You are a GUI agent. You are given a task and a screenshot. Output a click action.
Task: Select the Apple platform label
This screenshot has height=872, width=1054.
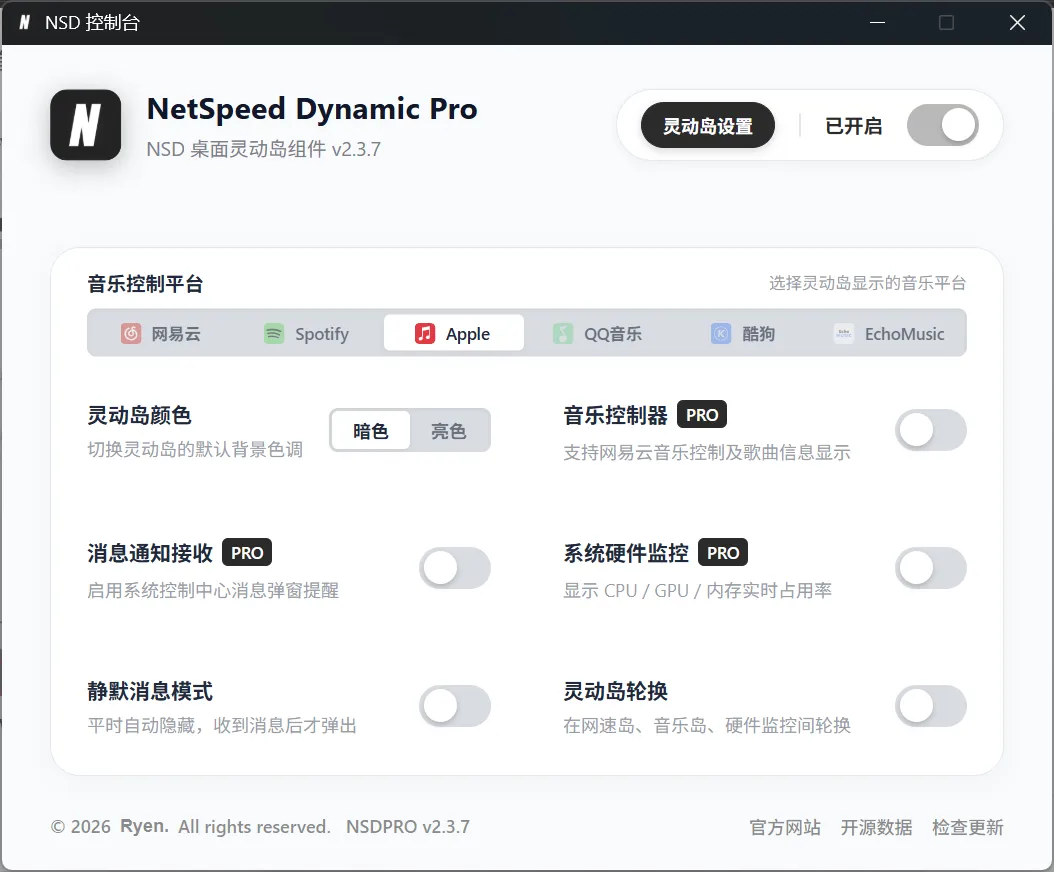click(468, 334)
